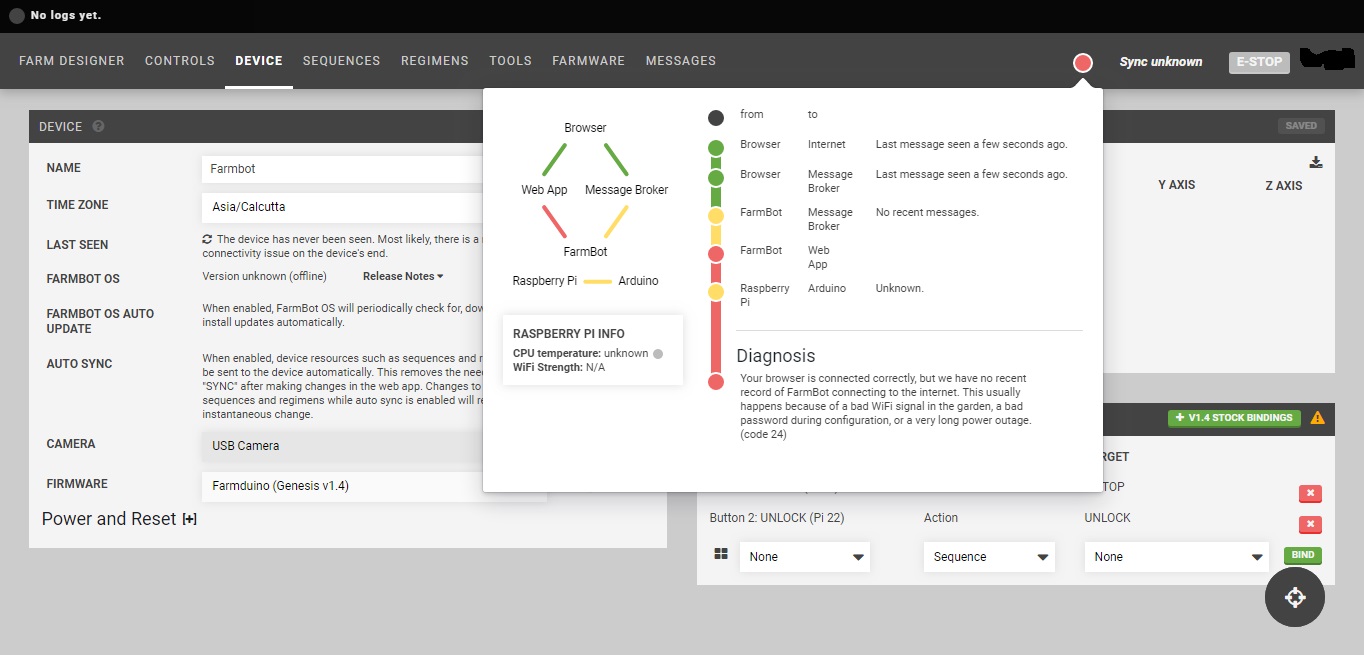Click the V1.4 Stock Bindings button
The width and height of the screenshot is (1364, 655).
tap(1233, 418)
